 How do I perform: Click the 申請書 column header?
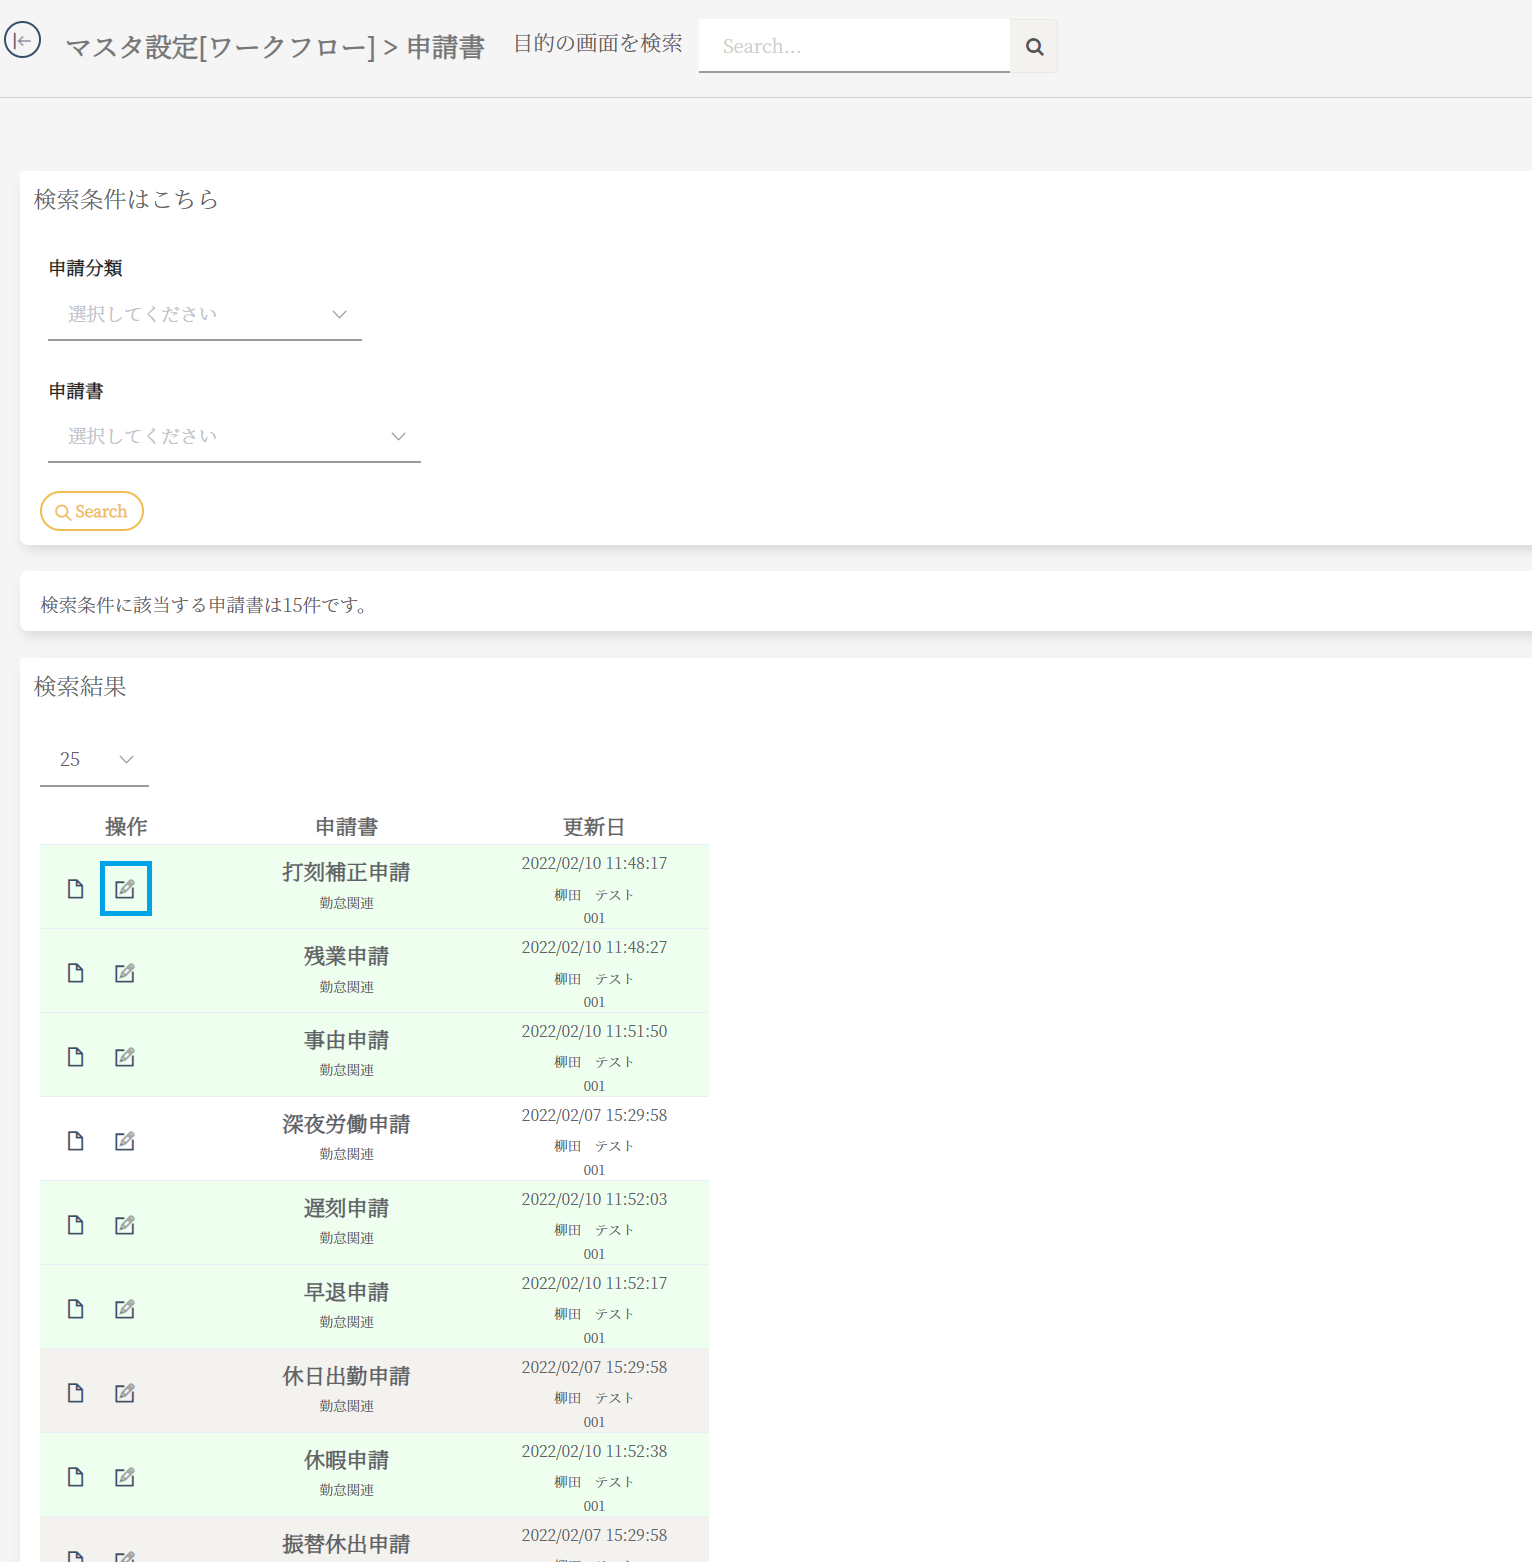tap(346, 827)
